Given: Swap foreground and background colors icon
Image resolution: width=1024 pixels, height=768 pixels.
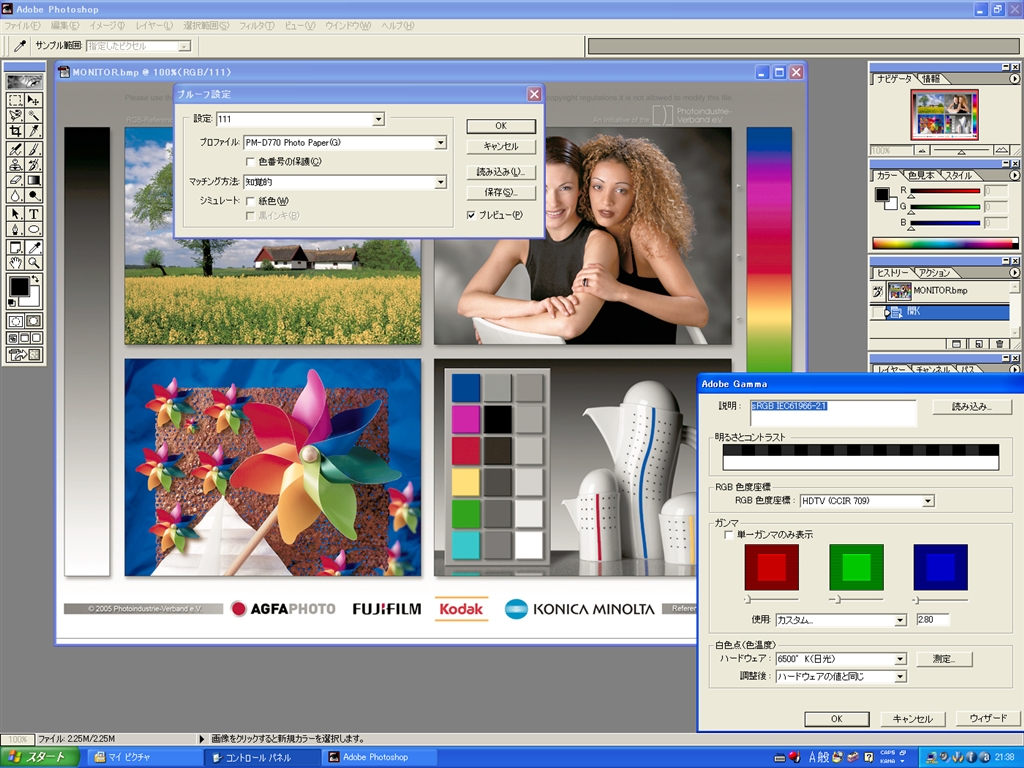Looking at the screenshot, I should (x=35, y=279).
